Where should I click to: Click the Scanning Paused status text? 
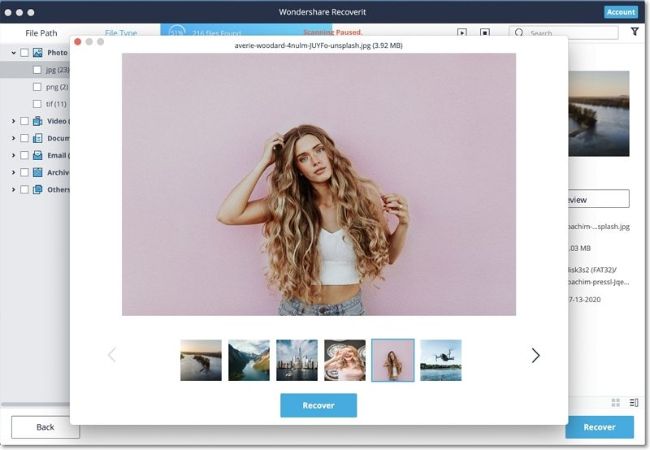click(332, 32)
